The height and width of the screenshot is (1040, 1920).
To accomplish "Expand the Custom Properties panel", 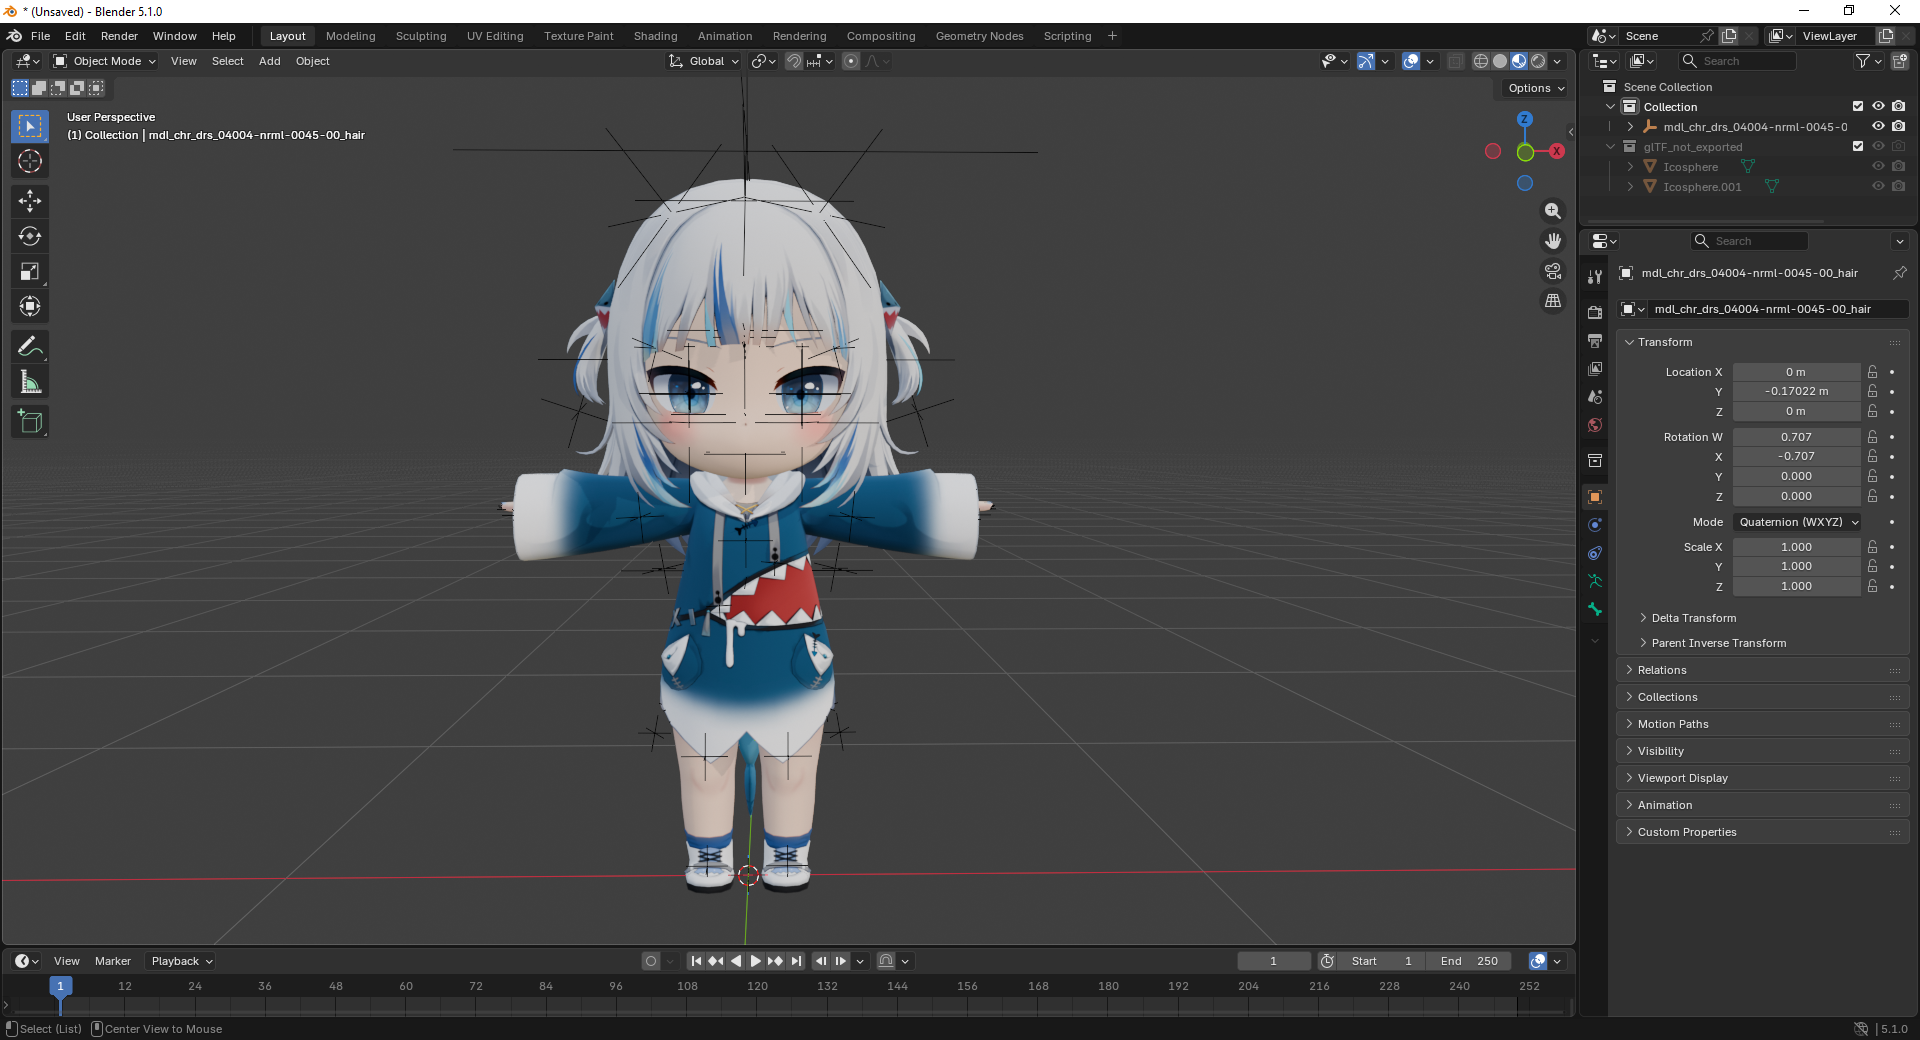I will (x=1762, y=832).
